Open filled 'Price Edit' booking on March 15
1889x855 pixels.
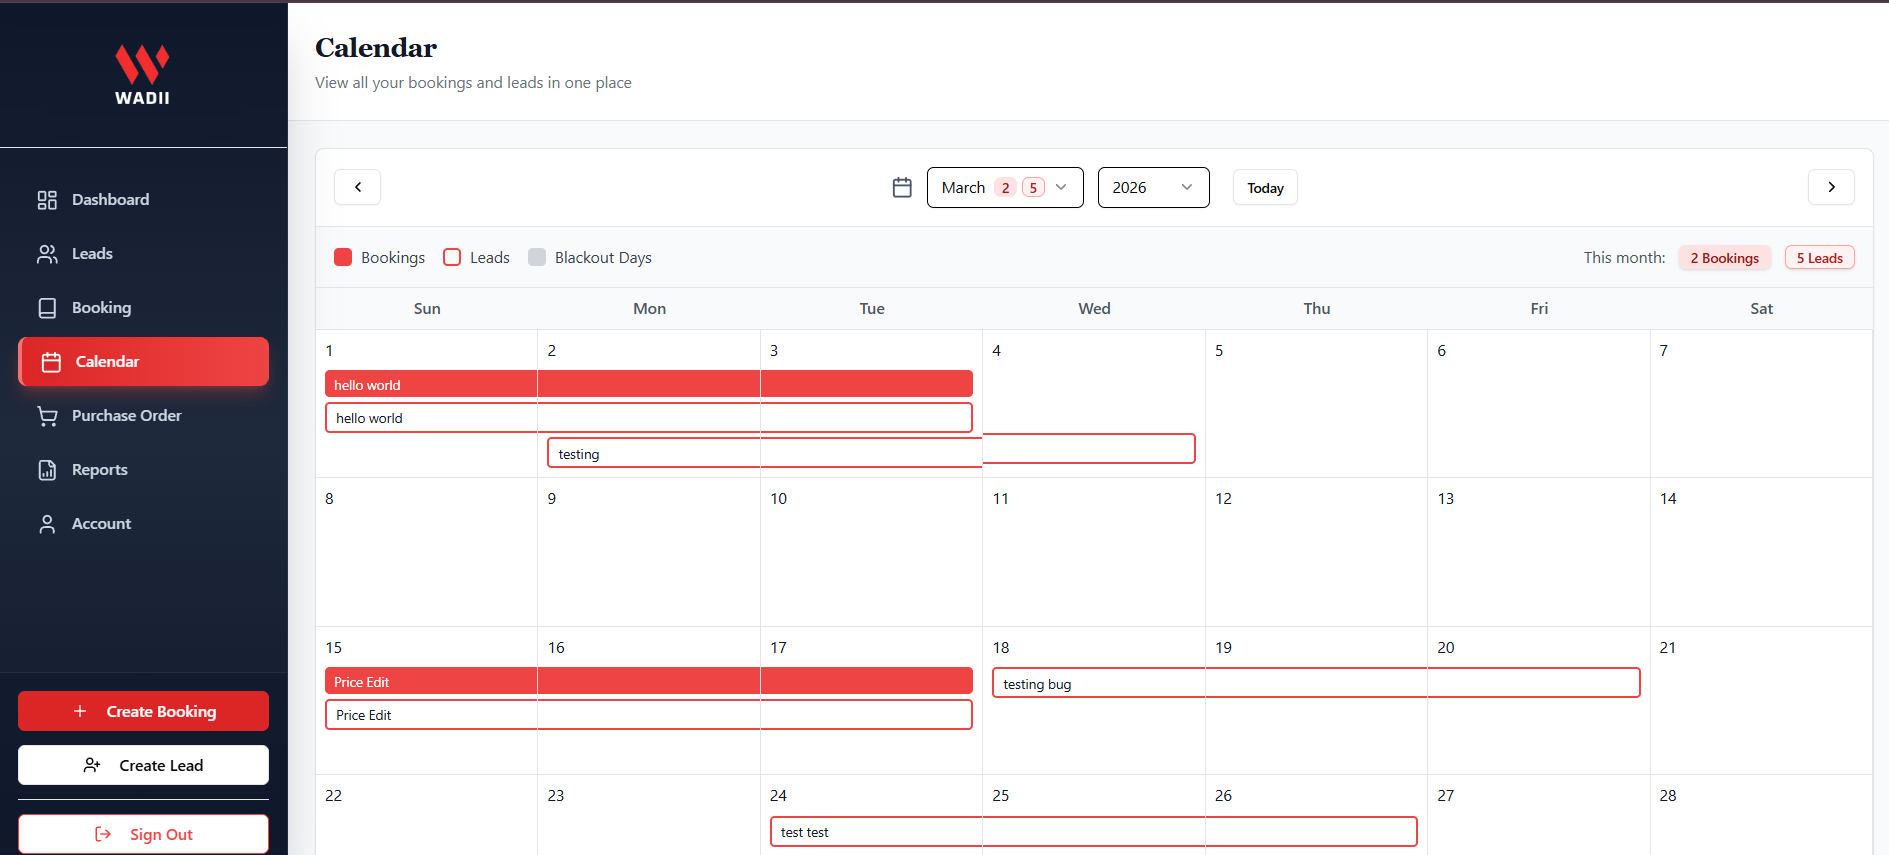tap(649, 681)
